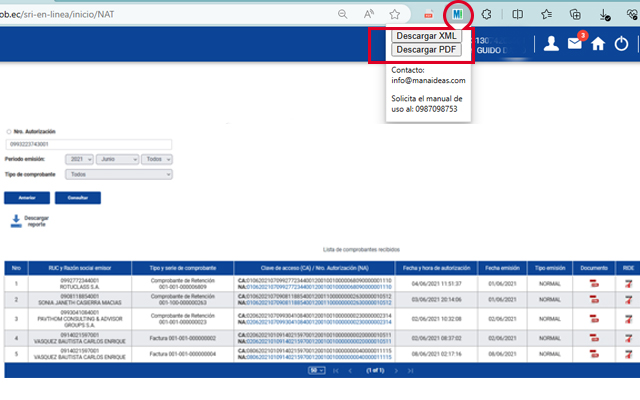Screen dimensions: 640x400
Task: Click the Anterior button
Action: (27, 198)
